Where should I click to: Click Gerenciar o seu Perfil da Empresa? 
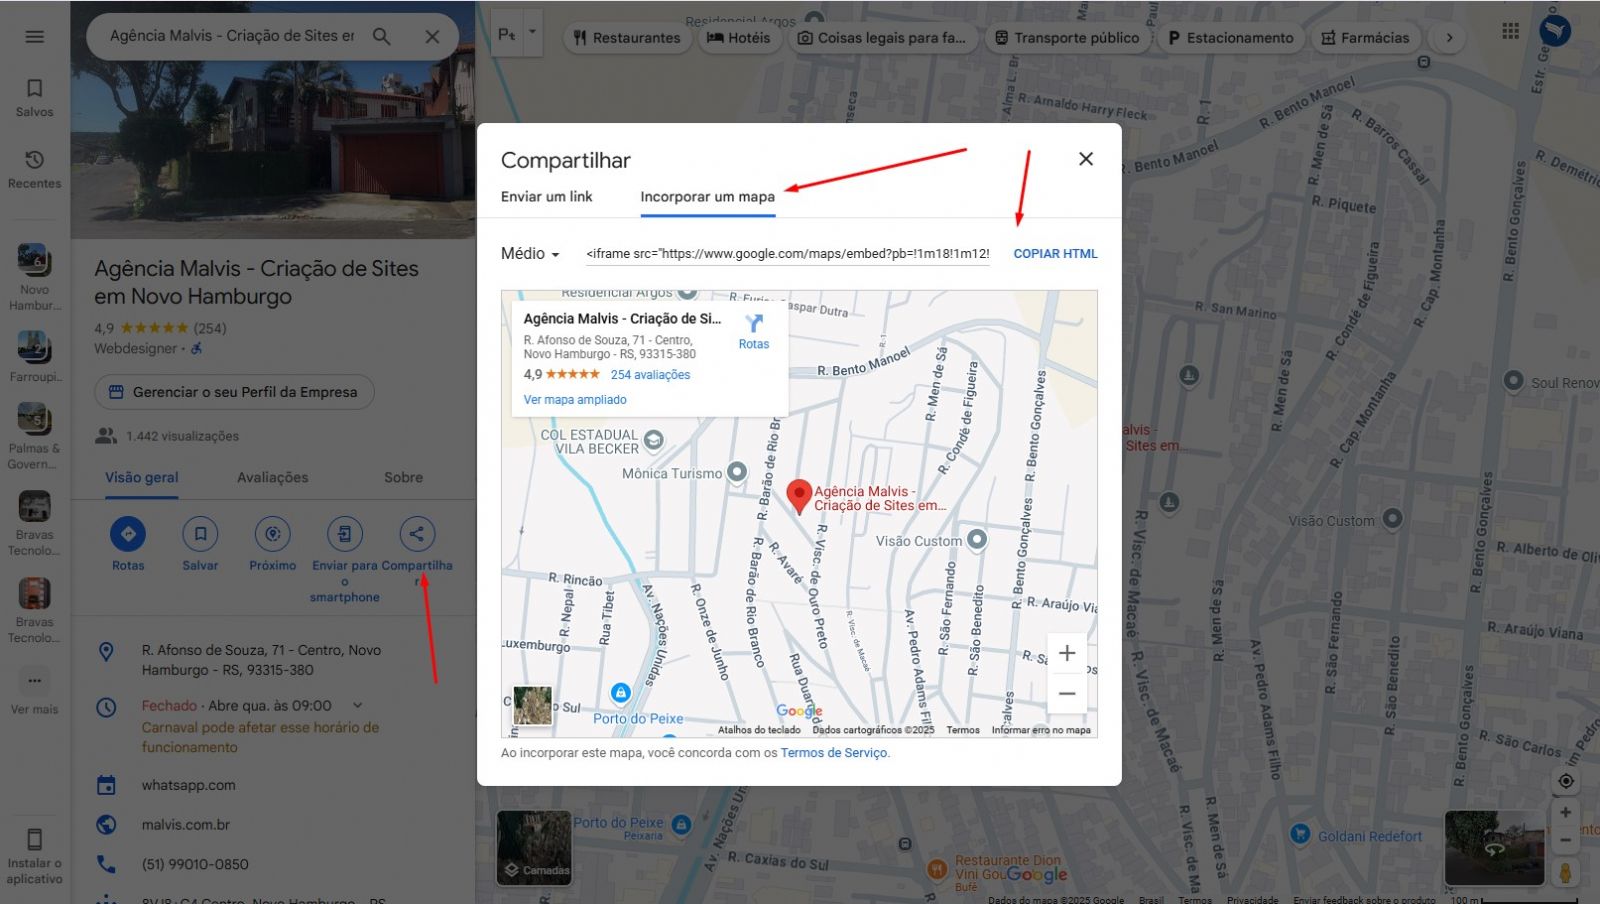(x=234, y=392)
